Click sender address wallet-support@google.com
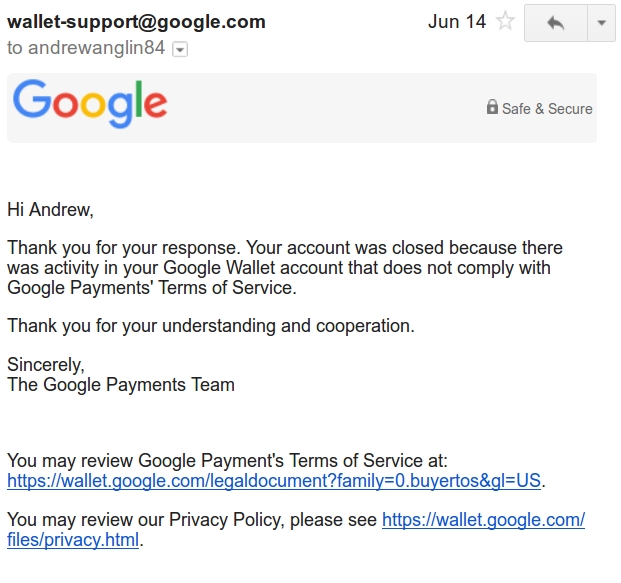 [136, 21]
